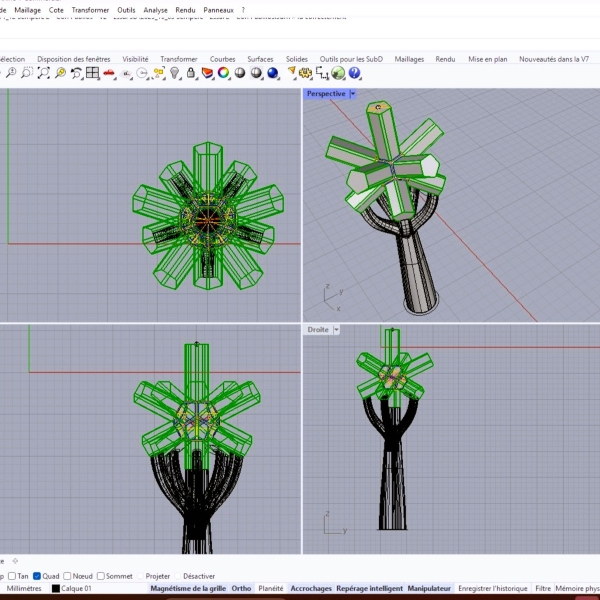
Task: Enable the Tan object snap checkbox
Action: (x=12, y=576)
